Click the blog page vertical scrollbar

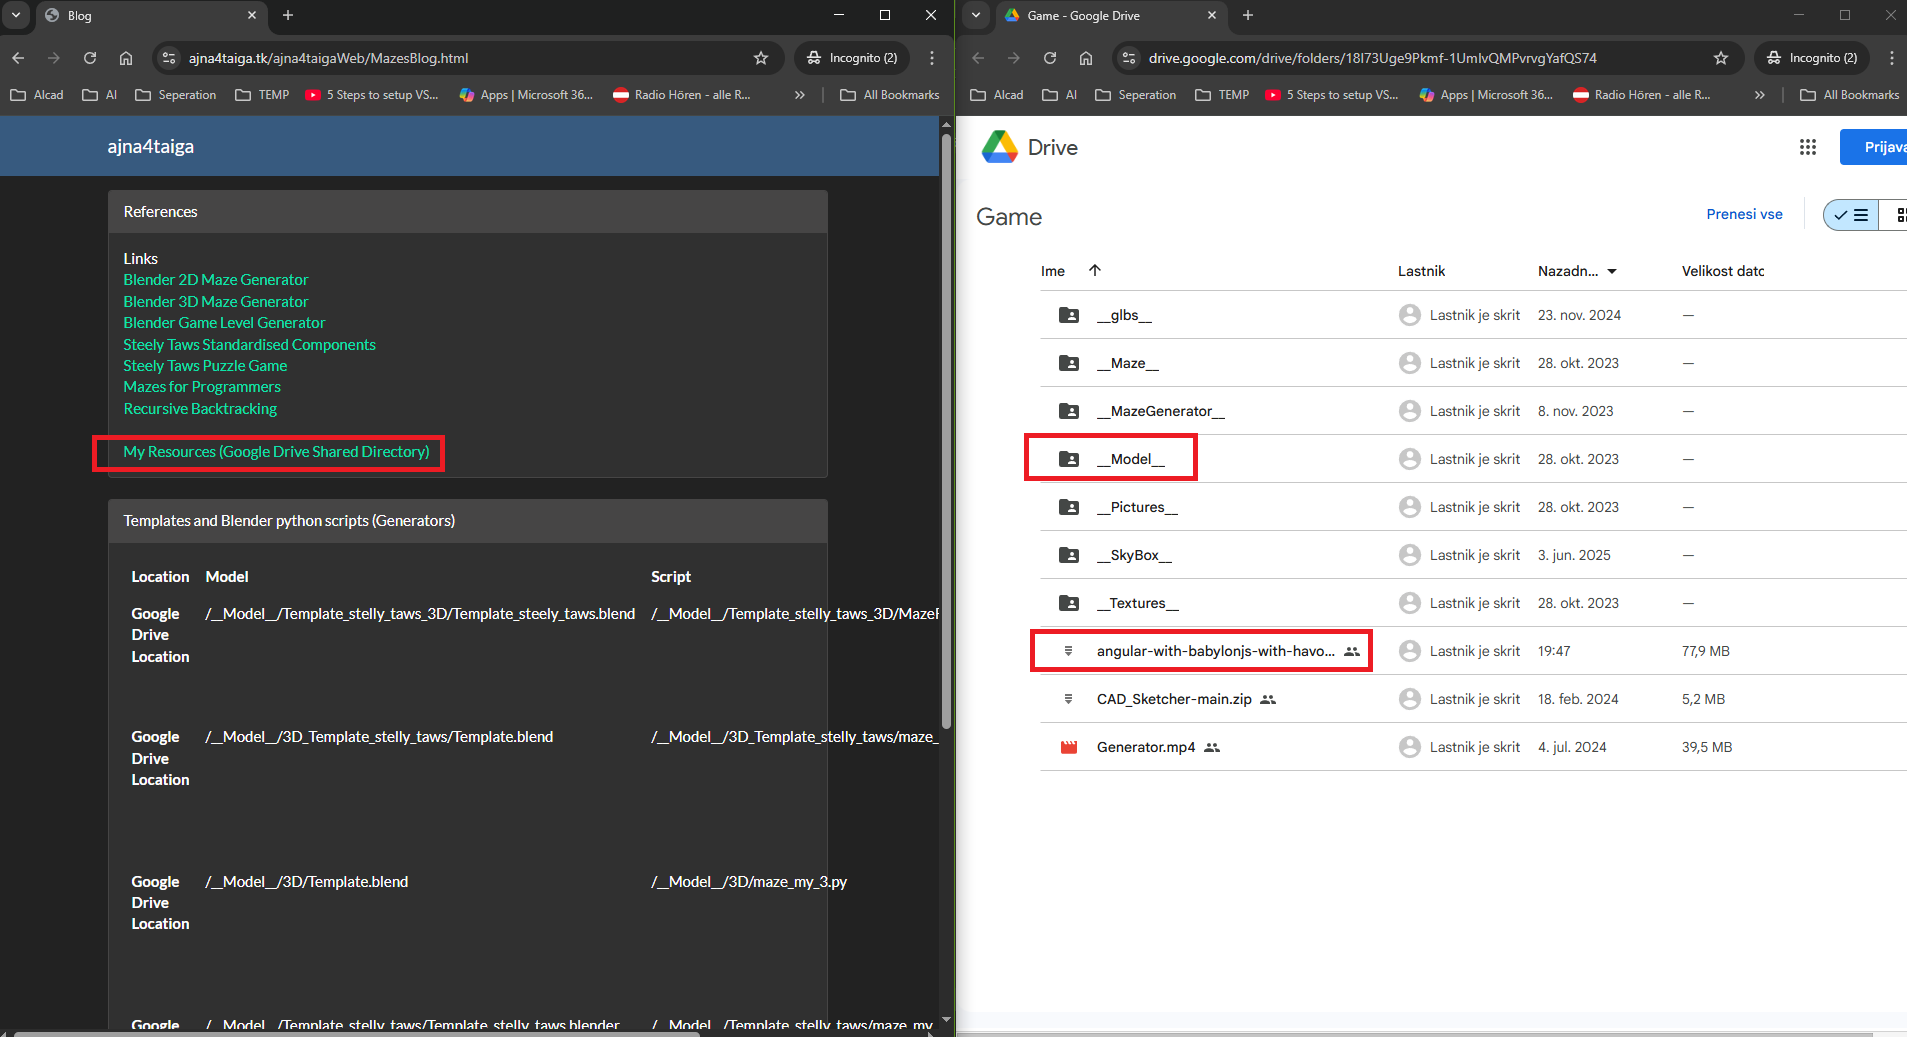[x=946, y=430]
